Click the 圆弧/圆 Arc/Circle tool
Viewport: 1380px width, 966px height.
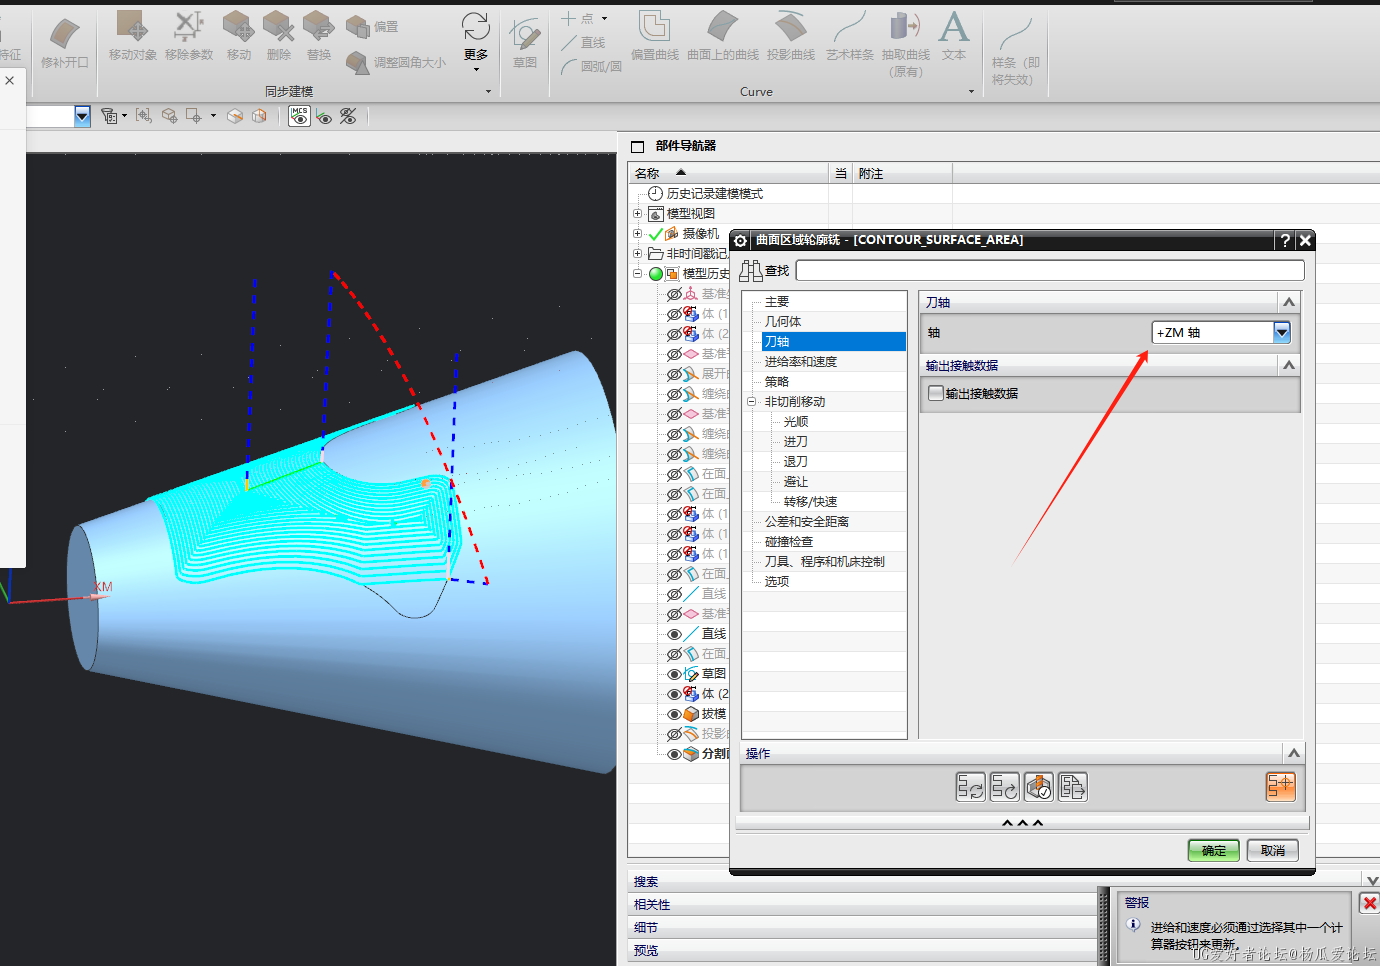591,66
